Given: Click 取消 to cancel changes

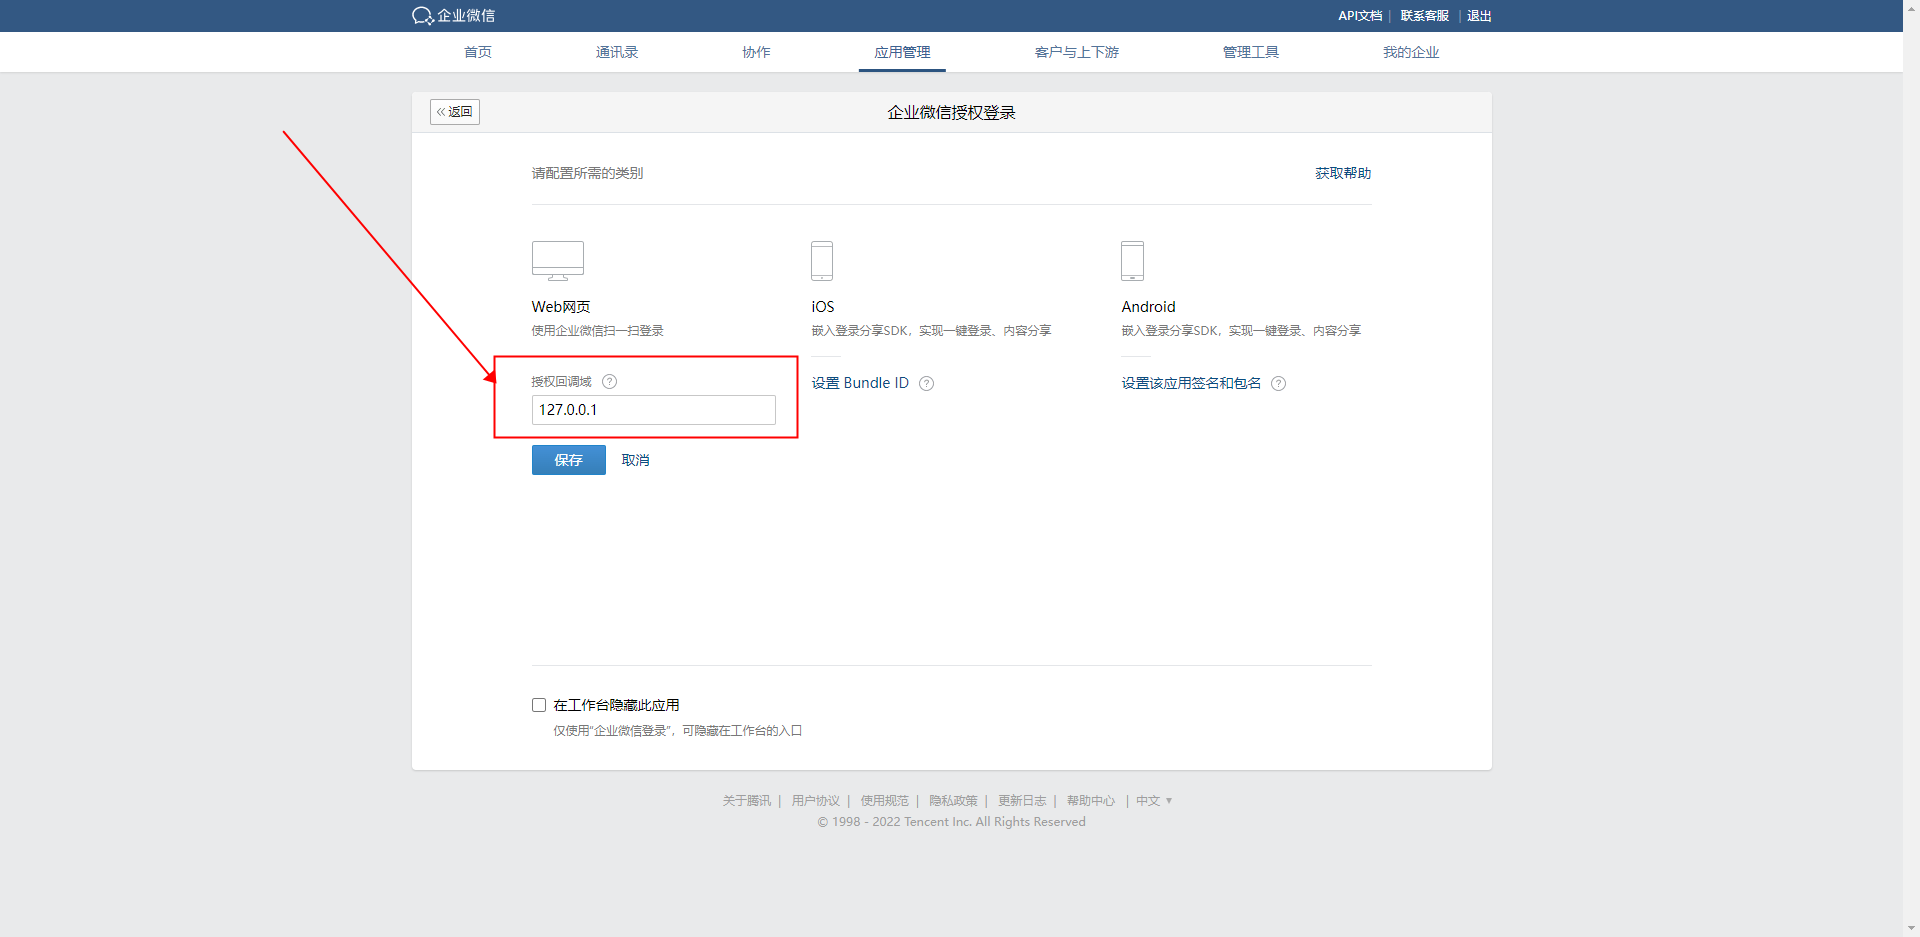Looking at the screenshot, I should click(635, 460).
